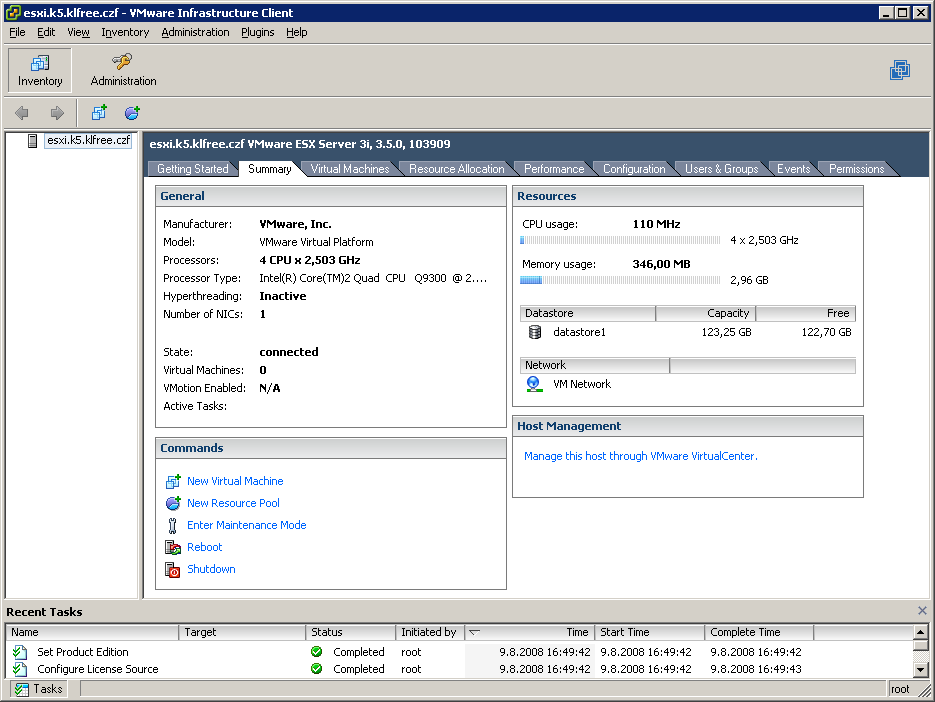Switch to the Getting Started tab

click(193, 169)
